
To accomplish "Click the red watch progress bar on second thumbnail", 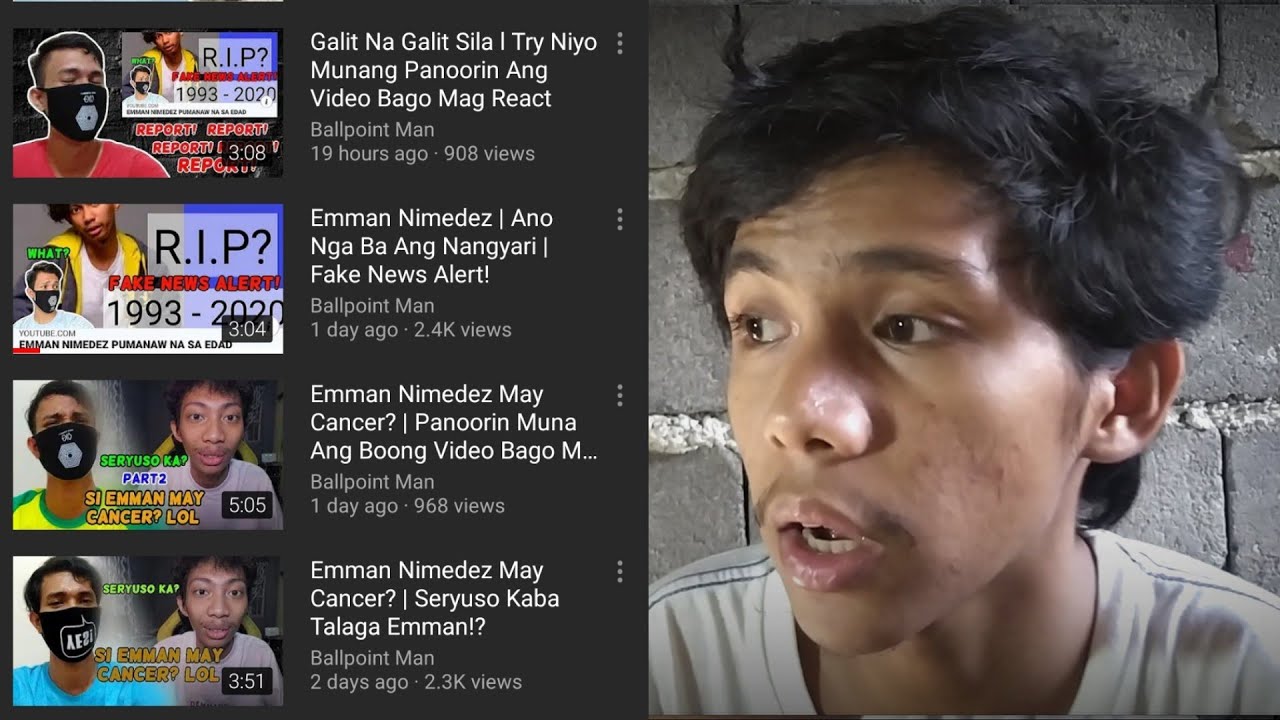I will tap(26, 351).
